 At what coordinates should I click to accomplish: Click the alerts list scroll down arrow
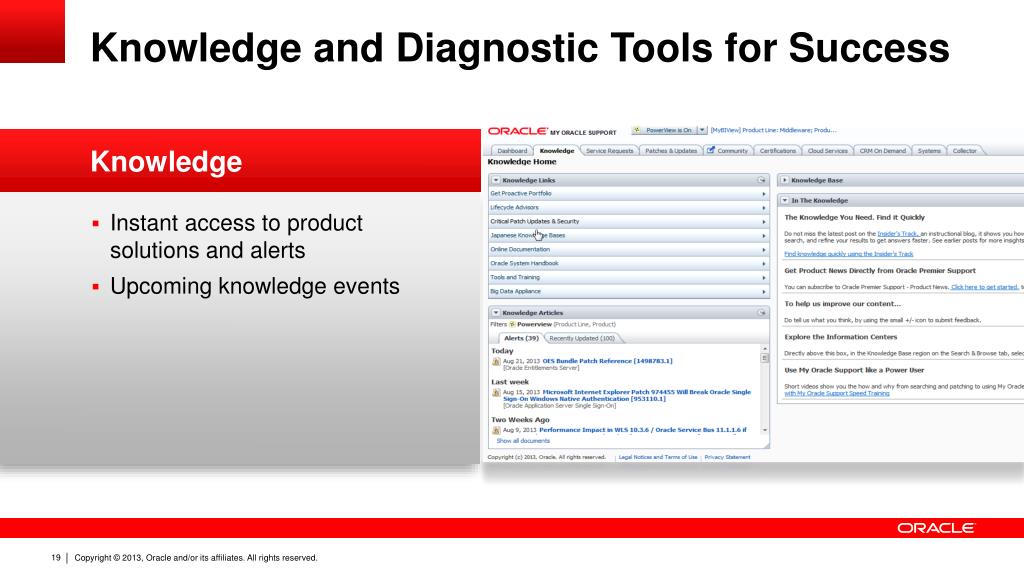point(765,430)
